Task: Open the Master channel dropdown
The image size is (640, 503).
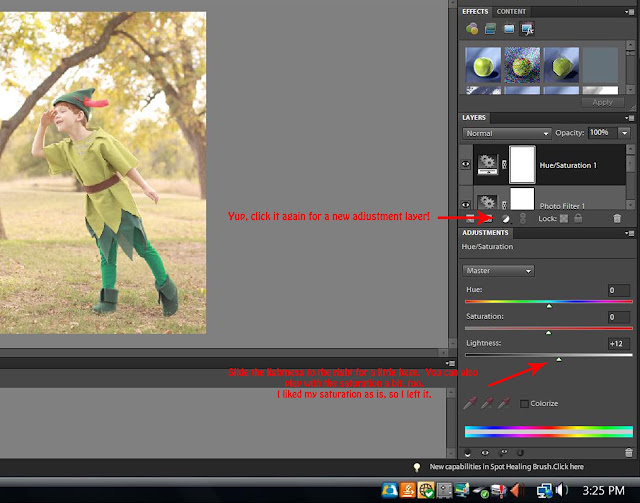Action: (498, 271)
